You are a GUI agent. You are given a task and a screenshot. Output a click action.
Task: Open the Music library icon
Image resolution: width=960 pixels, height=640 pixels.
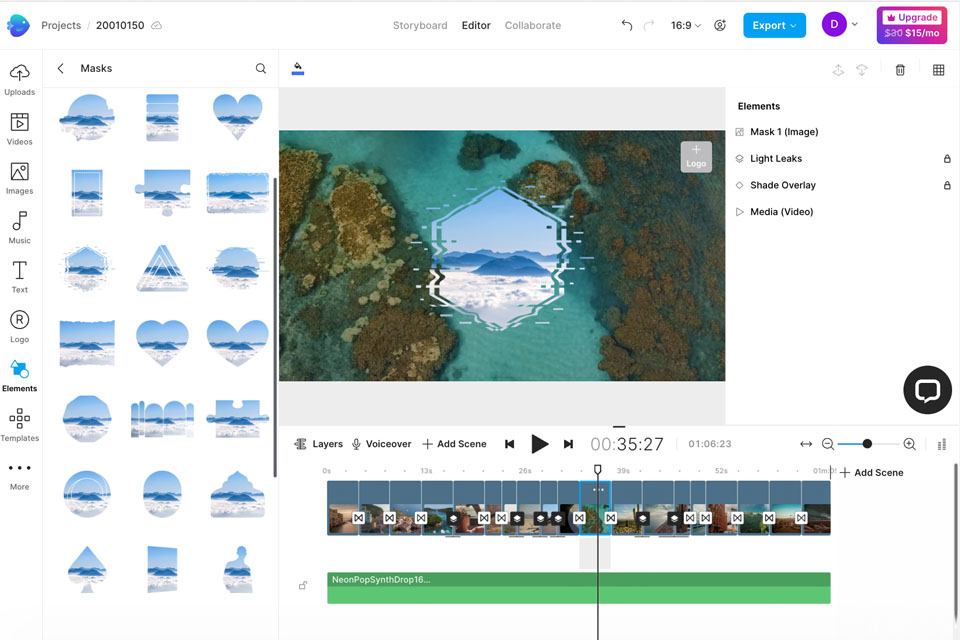[x=19, y=227]
